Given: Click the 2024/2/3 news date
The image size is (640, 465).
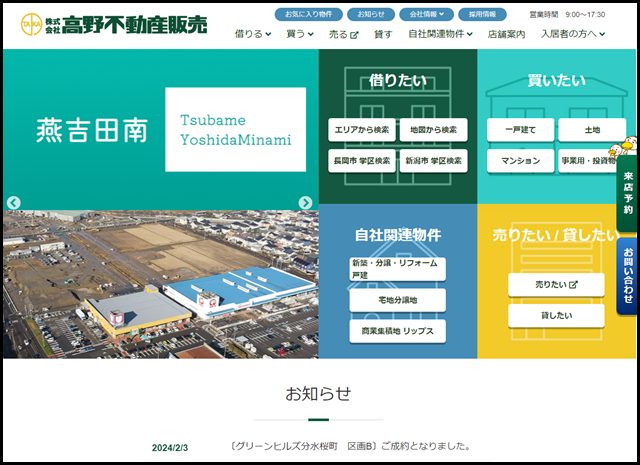Looking at the screenshot, I should 170,448.
